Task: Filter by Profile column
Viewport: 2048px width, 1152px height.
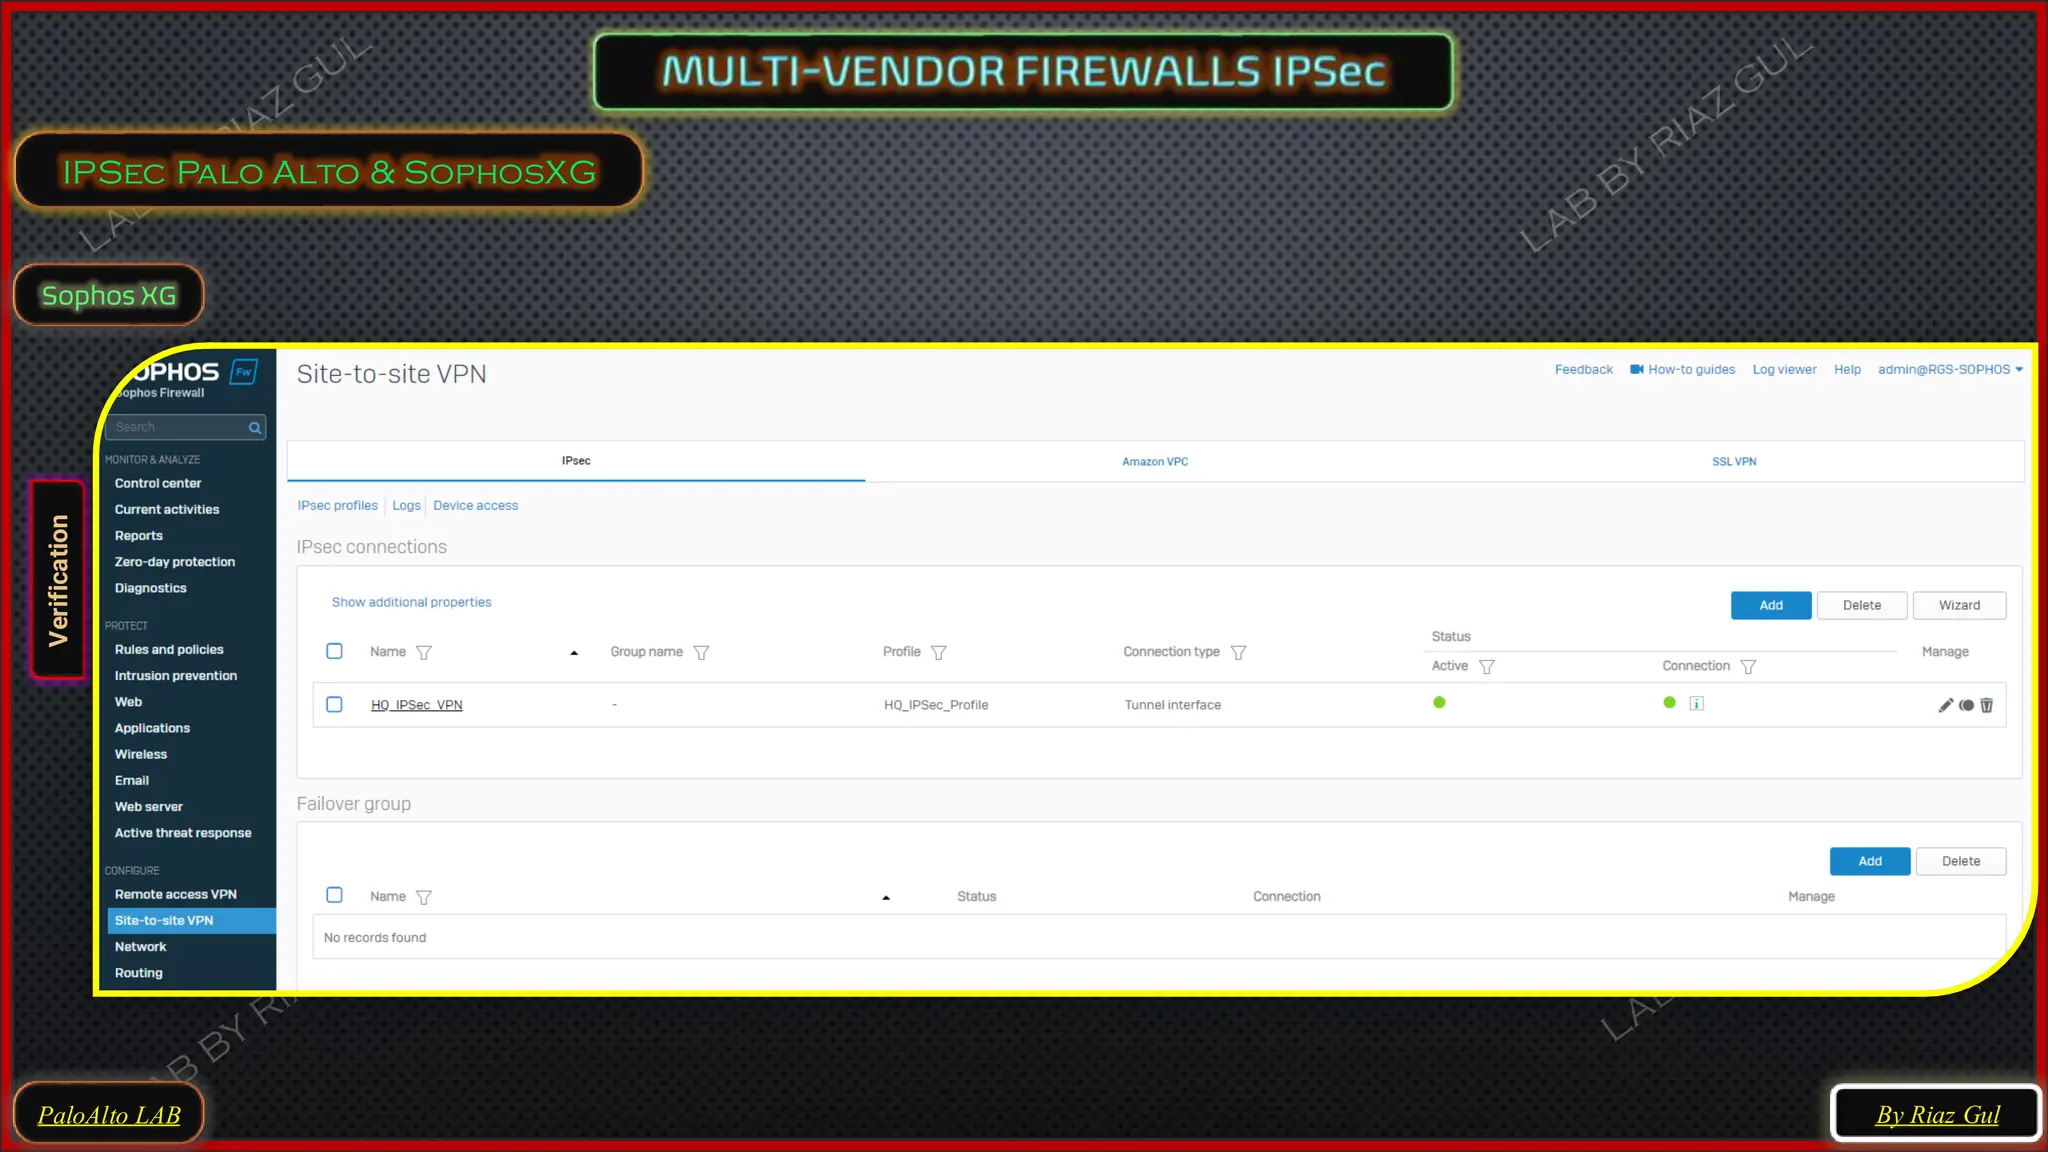Action: coord(938,652)
